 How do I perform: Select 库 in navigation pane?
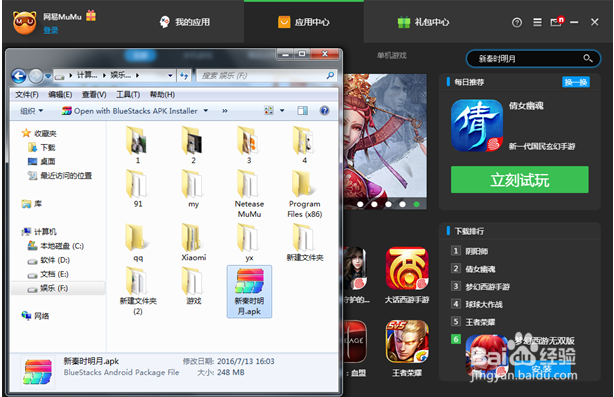pyautogui.click(x=32, y=204)
